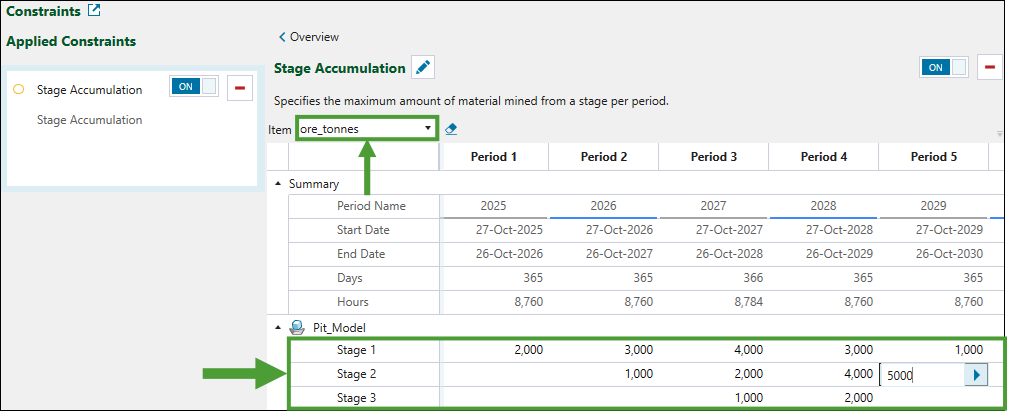Click the pencil edit icon beside Stage Accumulation
Image resolution: width=1009 pixels, height=417 pixels.
click(424, 68)
